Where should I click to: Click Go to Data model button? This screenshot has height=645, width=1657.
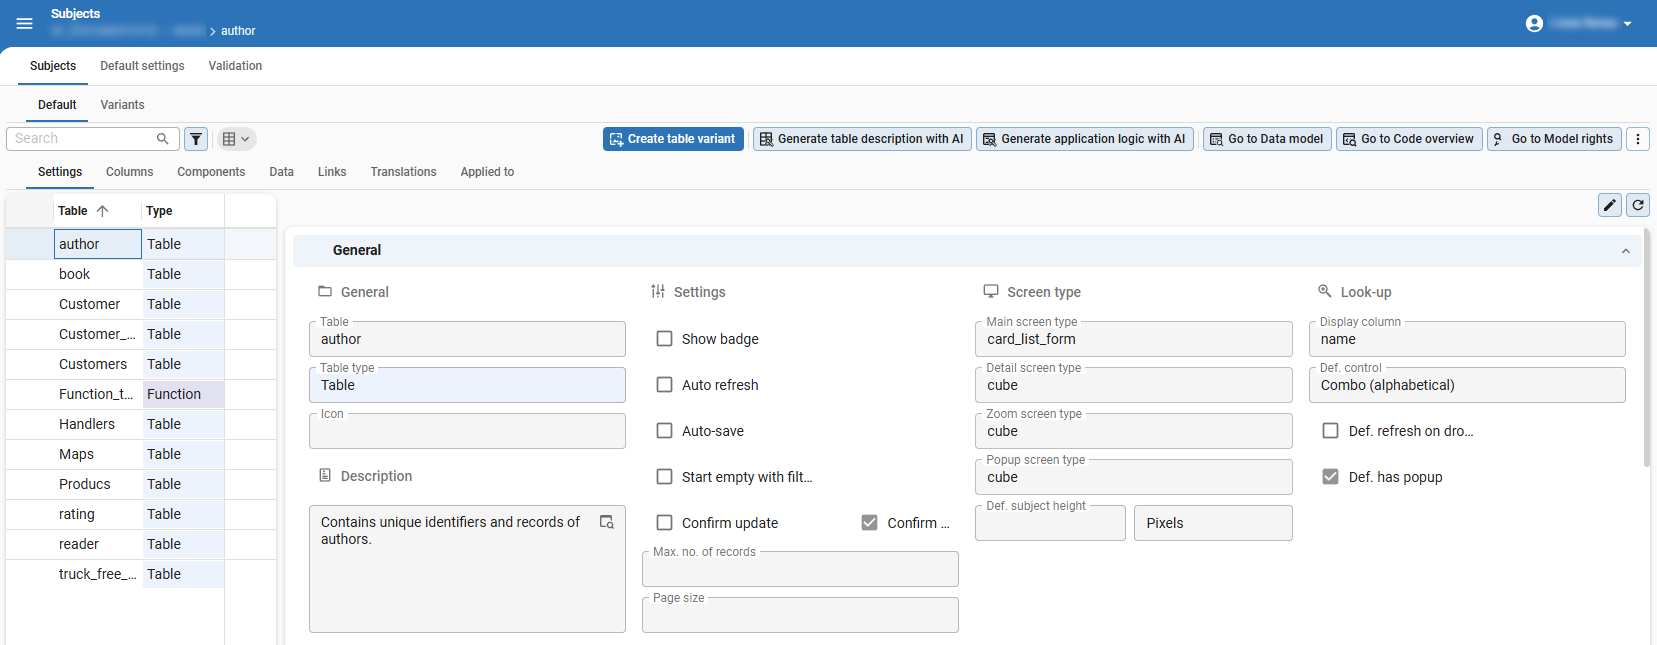[x=1266, y=139]
